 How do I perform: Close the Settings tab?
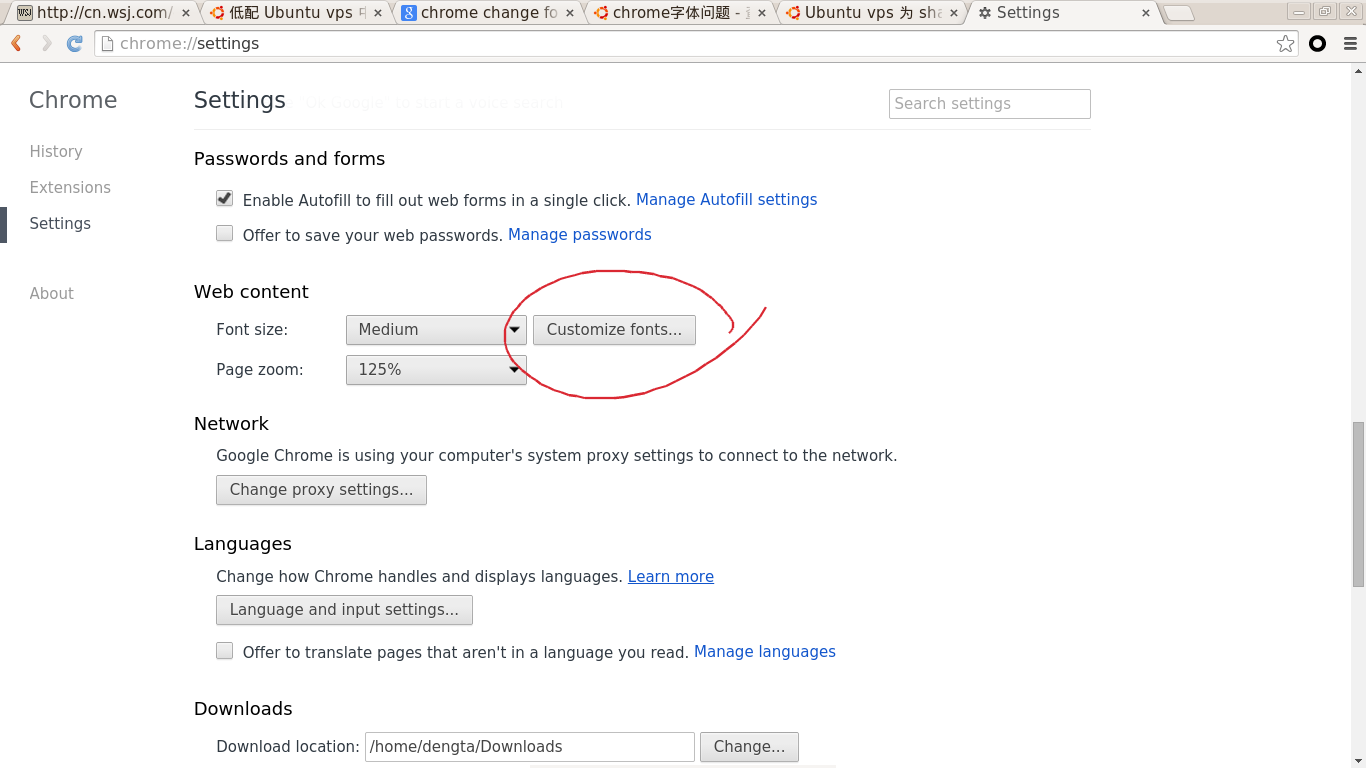[x=1146, y=13]
